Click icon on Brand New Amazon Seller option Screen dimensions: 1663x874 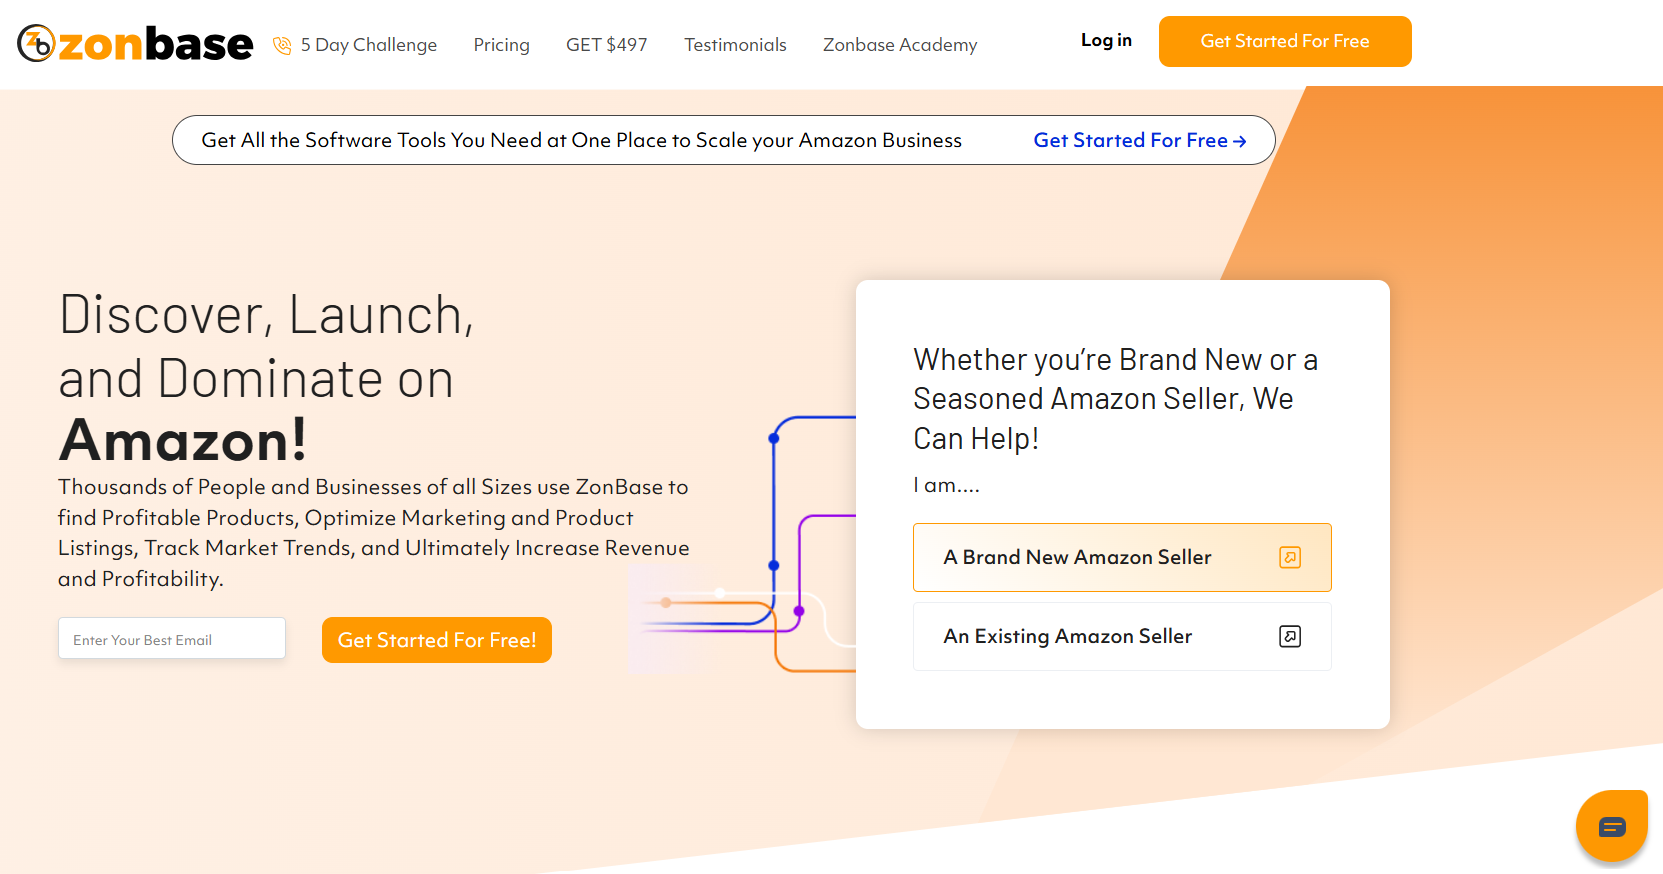click(1290, 557)
